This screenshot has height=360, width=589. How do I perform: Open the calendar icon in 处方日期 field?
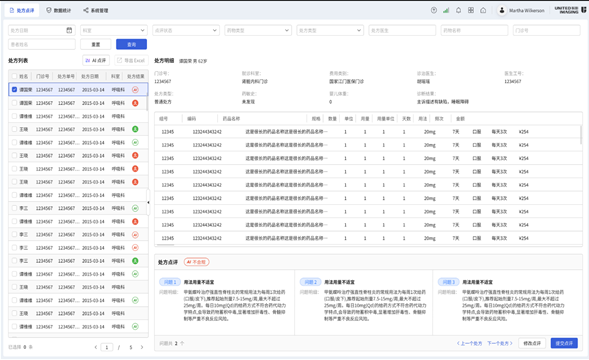[69, 30]
